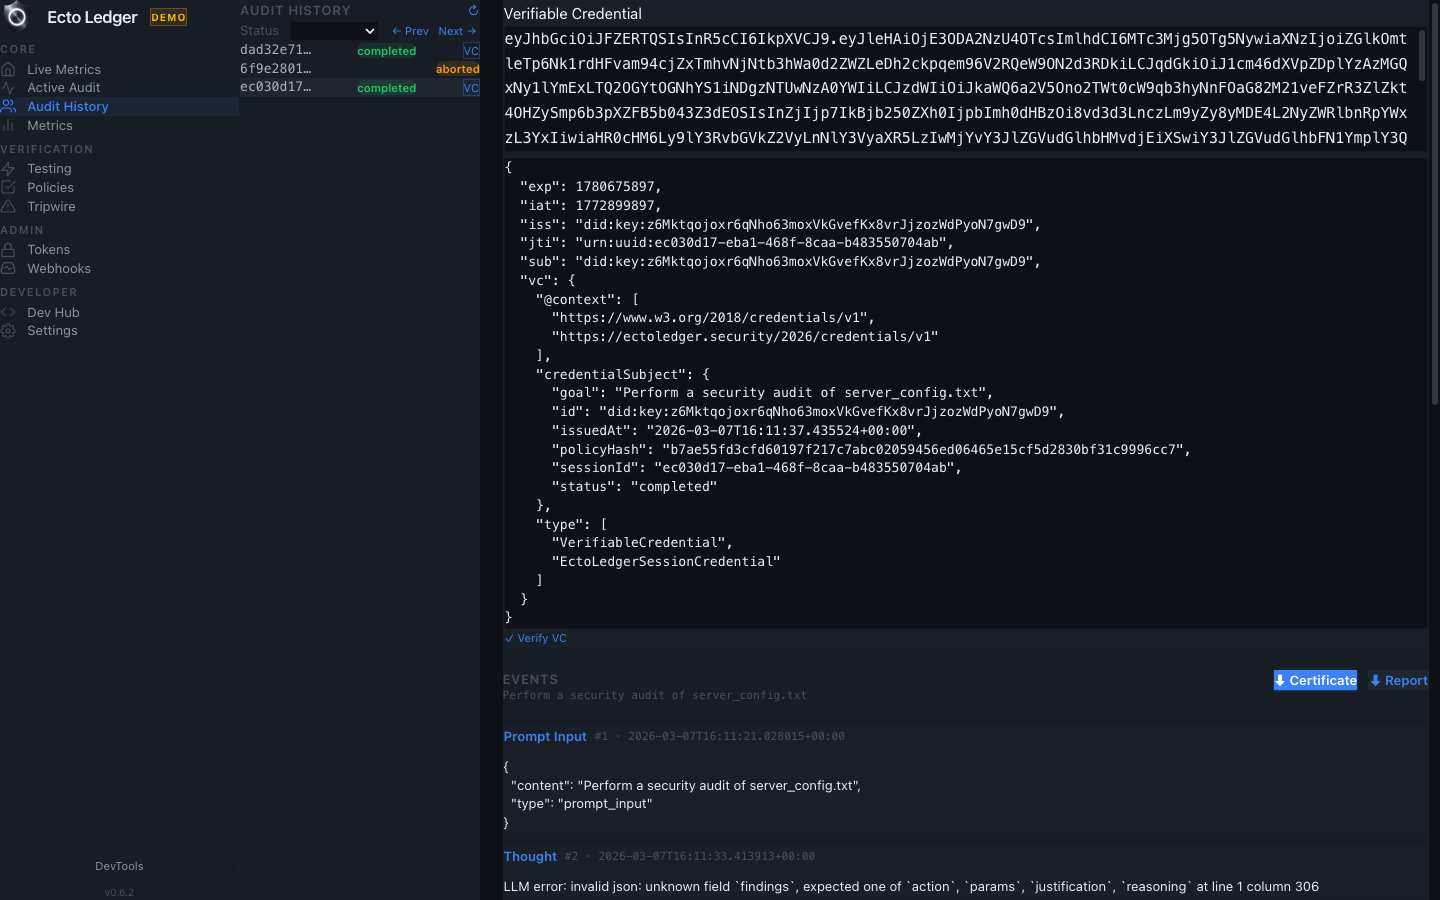Image resolution: width=1440 pixels, height=900 pixels.
Task: Open DevTools at the sidebar bottom
Action: tap(119, 866)
